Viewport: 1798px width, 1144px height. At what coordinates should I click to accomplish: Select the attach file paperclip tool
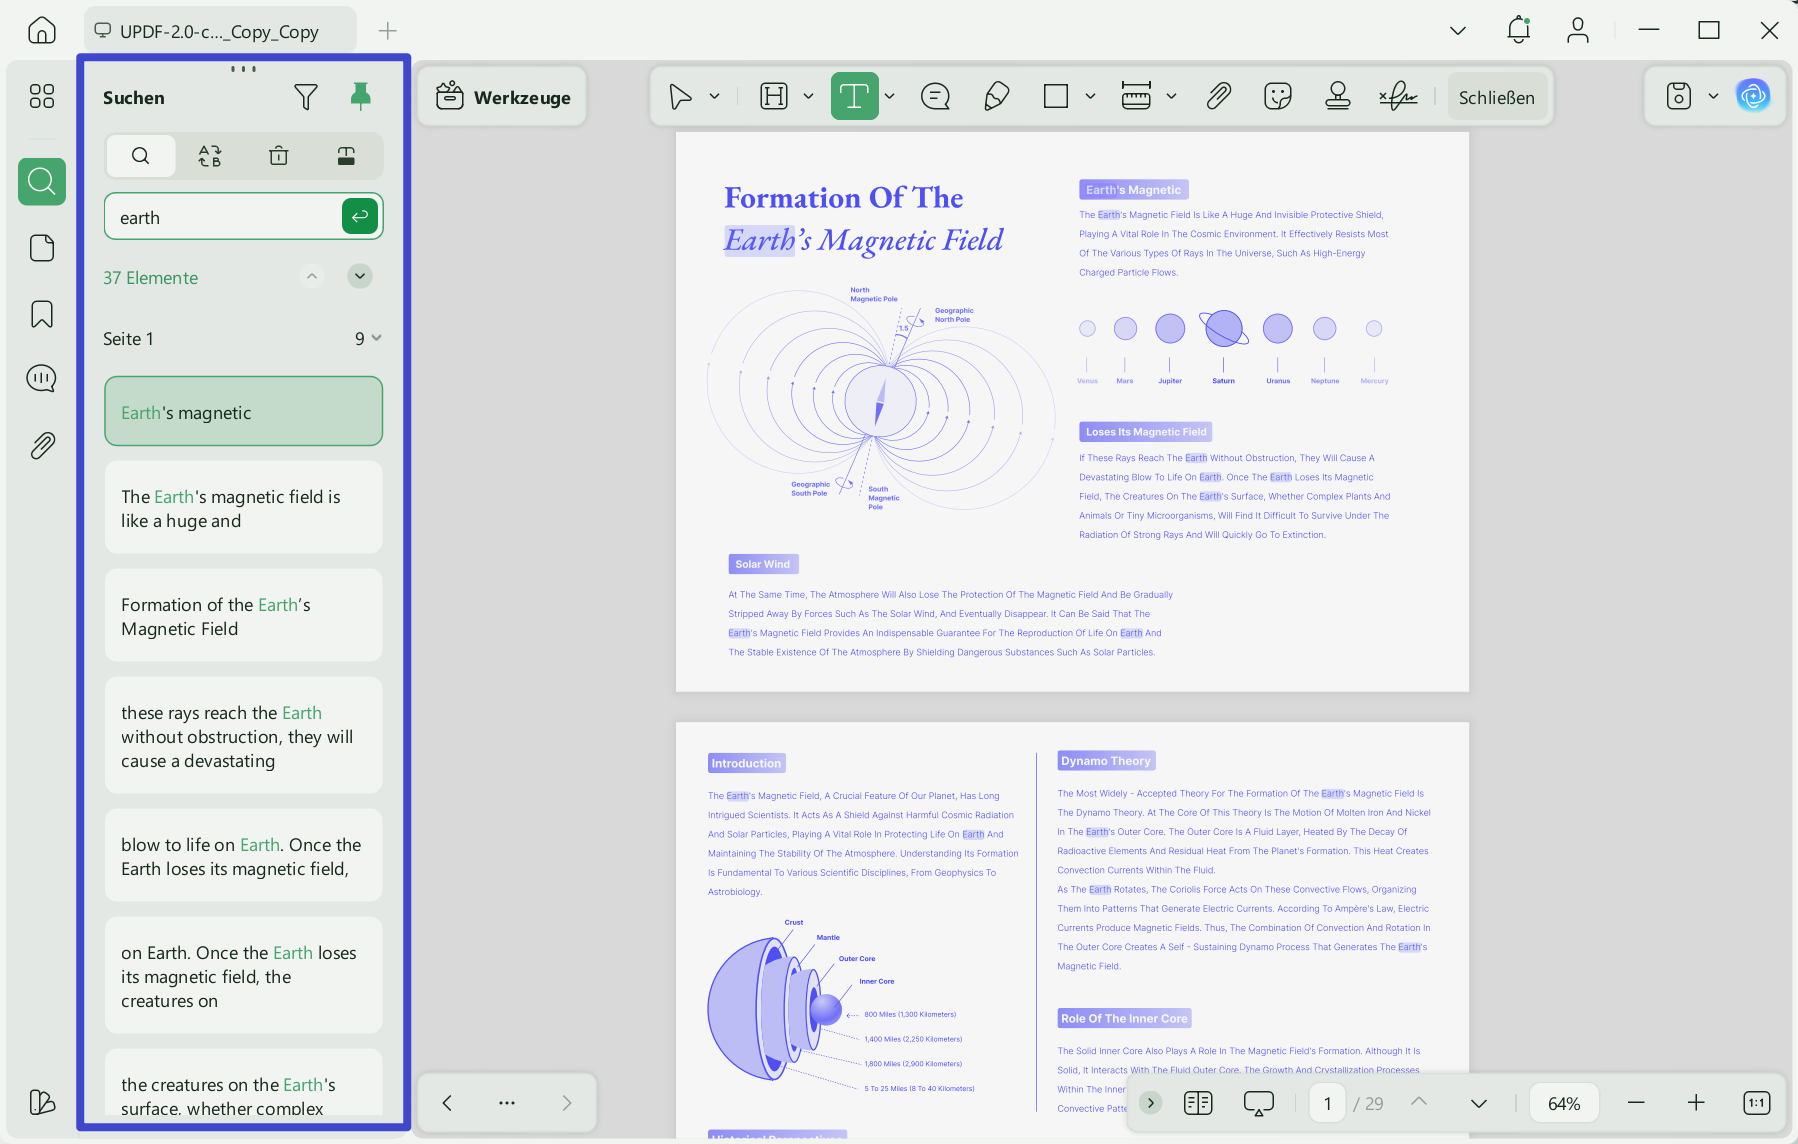tap(1218, 97)
